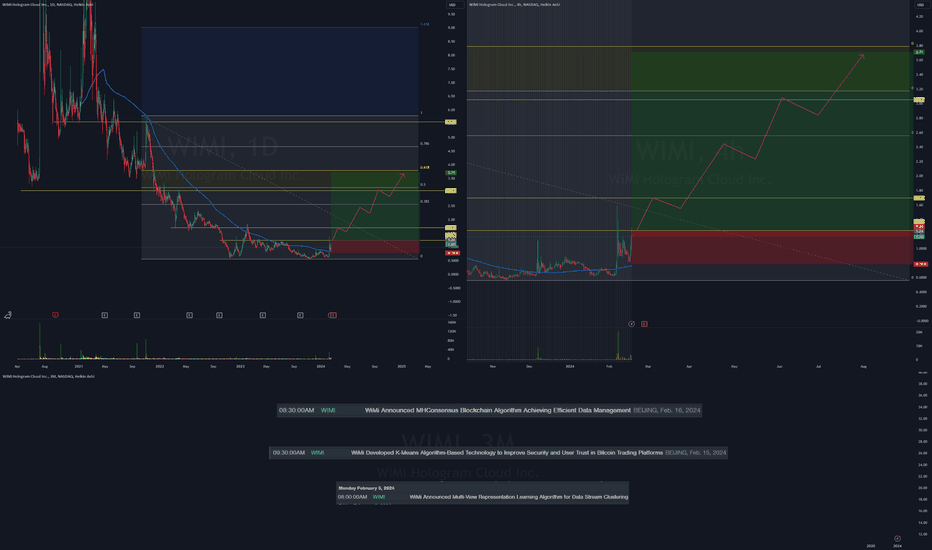932x550 pixels.
Task: Click the 1D chart symbol title
Action: pyautogui.click(x=48, y=4)
